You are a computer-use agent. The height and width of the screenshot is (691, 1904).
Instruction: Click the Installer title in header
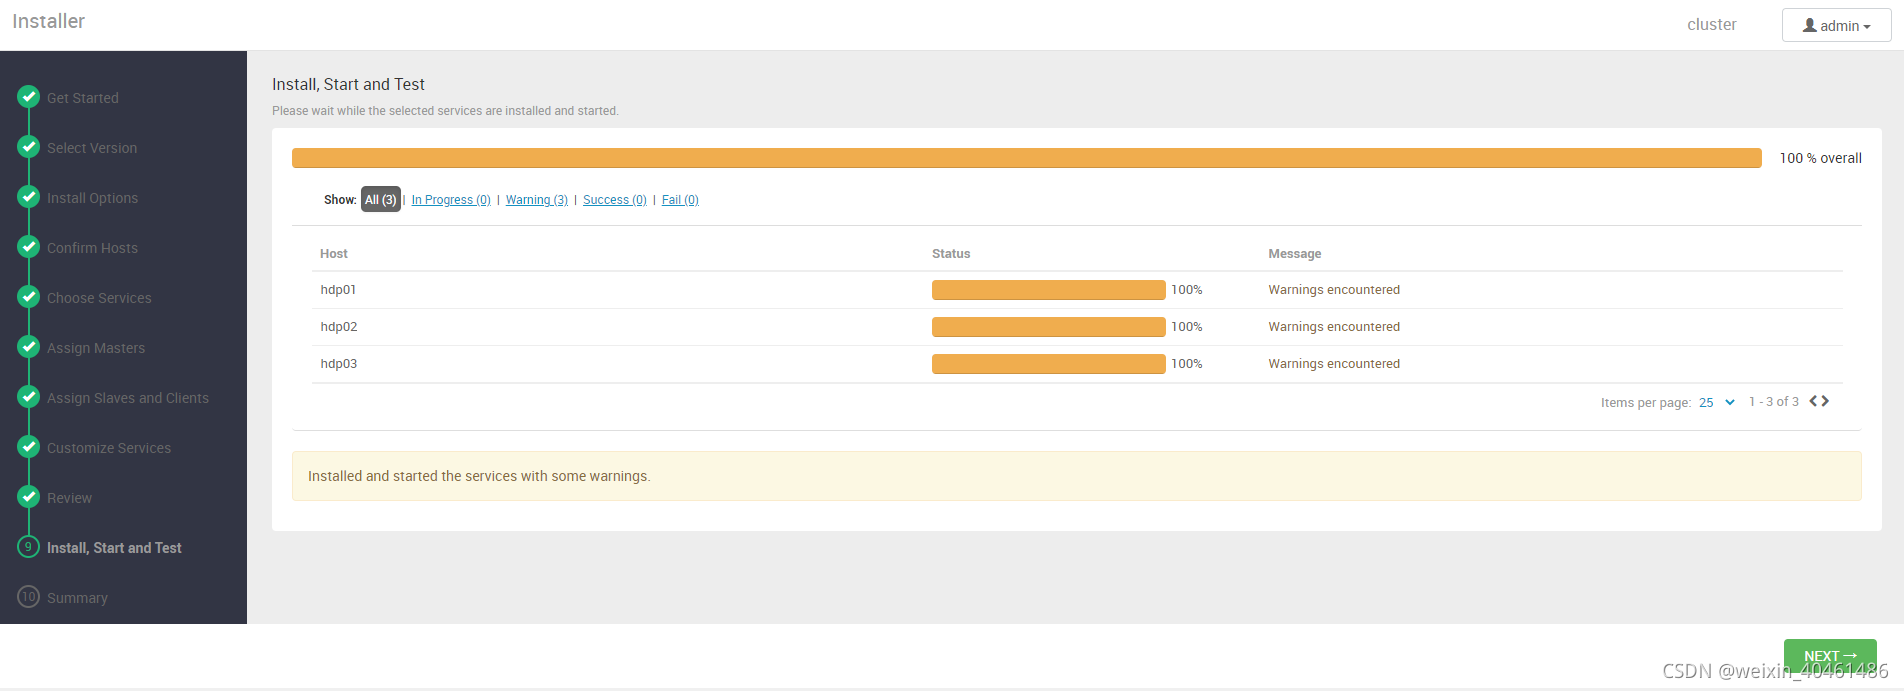point(48,21)
